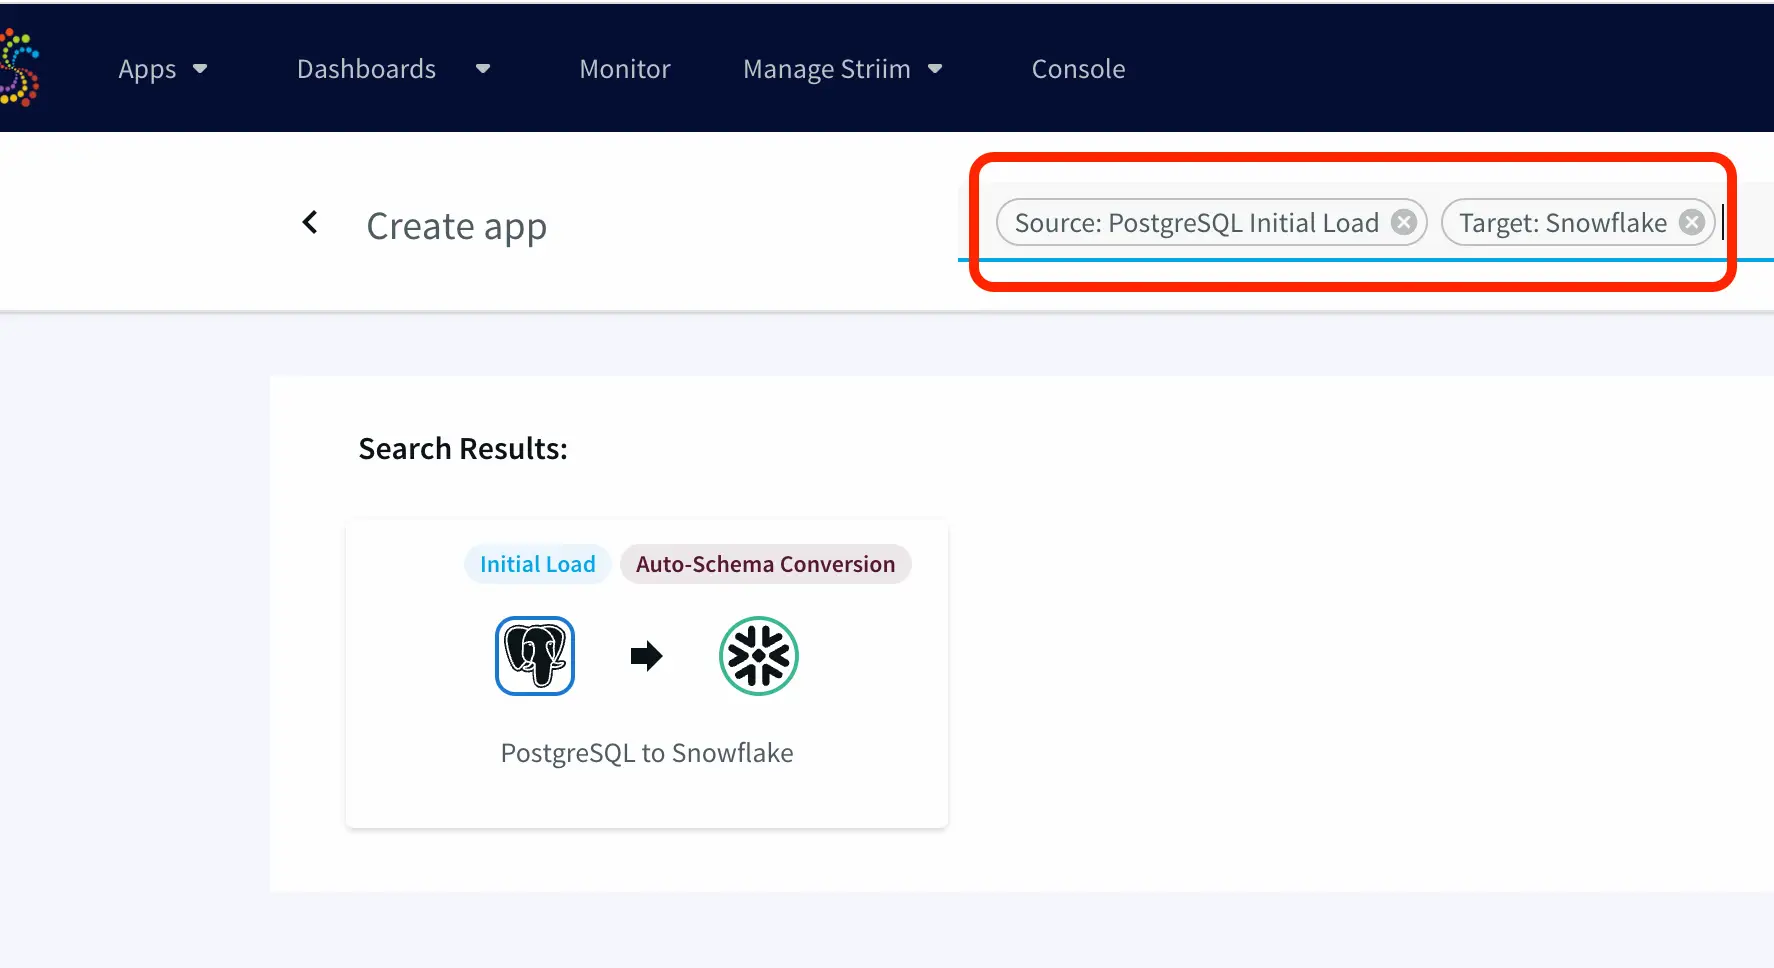Click the PostgreSQL elephant icon

535,656
